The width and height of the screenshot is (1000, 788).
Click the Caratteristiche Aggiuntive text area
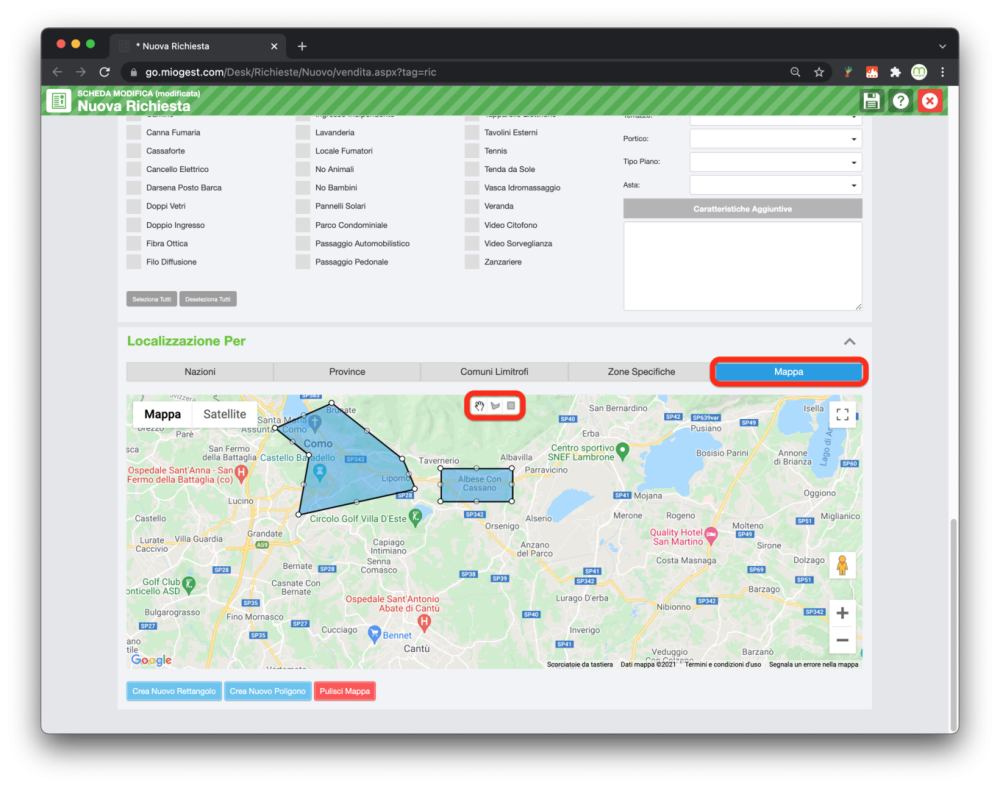click(x=742, y=266)
